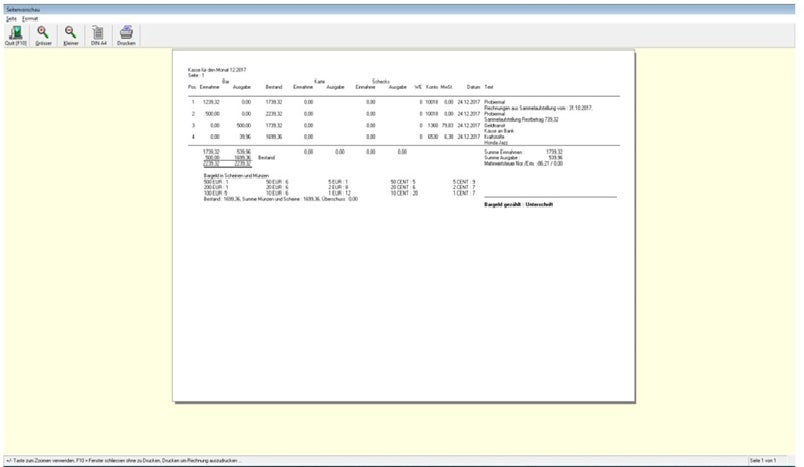Open the Format menu
This screenshot has height=467, width=804.
[x=30, y=18]
